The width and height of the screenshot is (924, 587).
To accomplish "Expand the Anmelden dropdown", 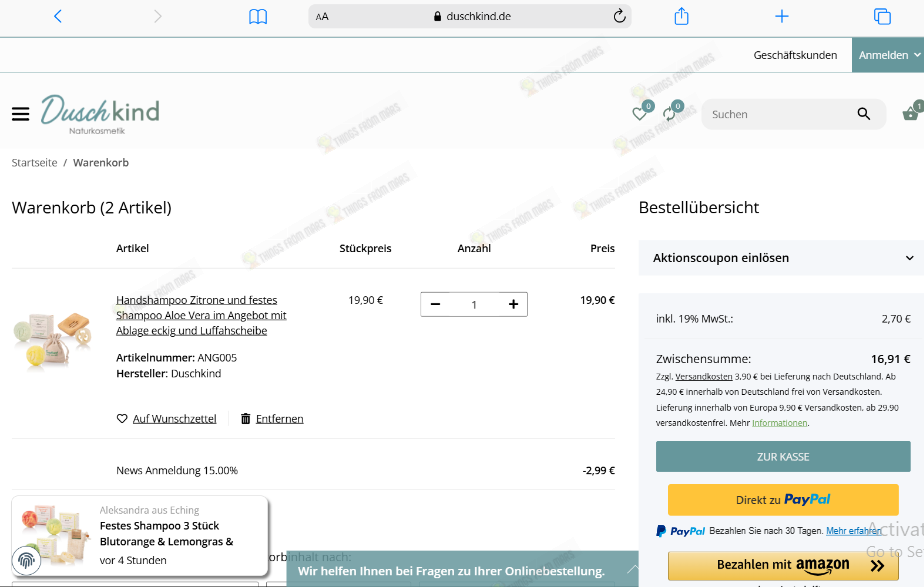I will click(888, 54).
